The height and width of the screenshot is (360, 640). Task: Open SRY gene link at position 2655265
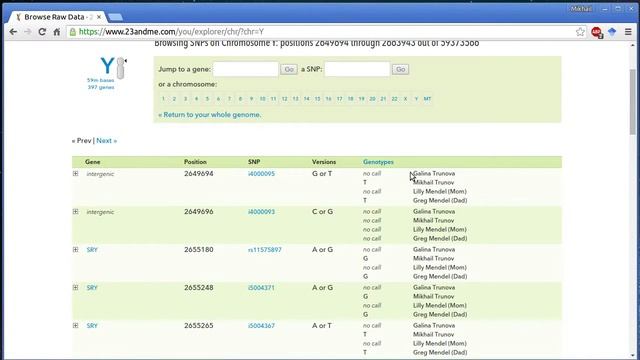(x=92, y=325)
